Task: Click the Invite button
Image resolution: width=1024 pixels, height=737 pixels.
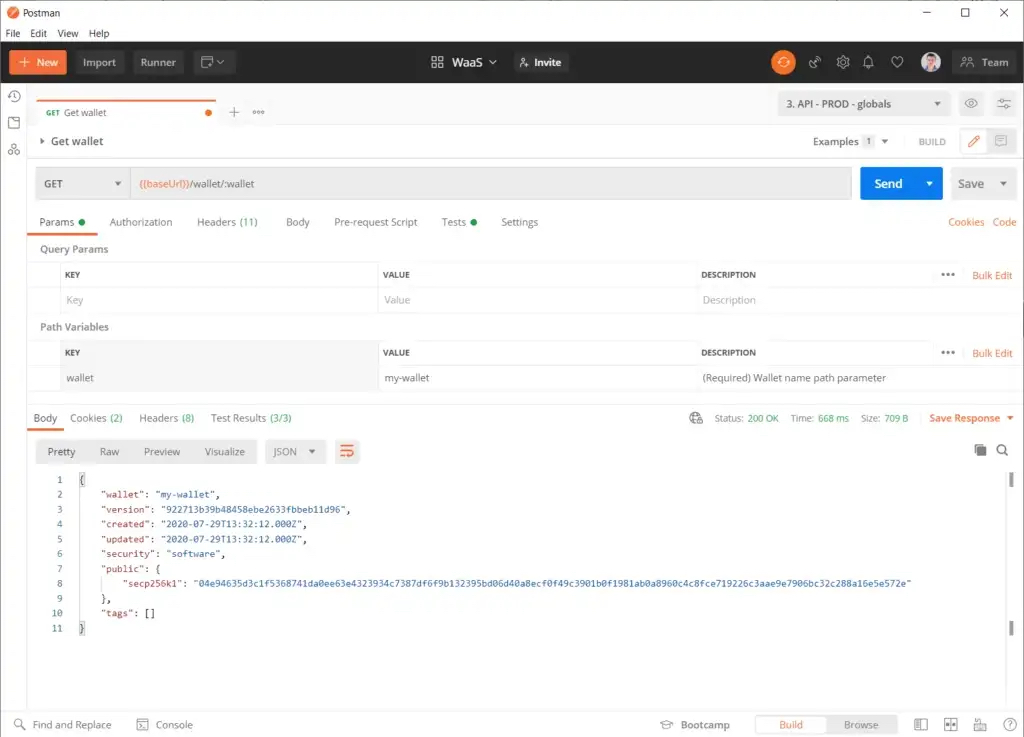Action: tap(540, 62)
